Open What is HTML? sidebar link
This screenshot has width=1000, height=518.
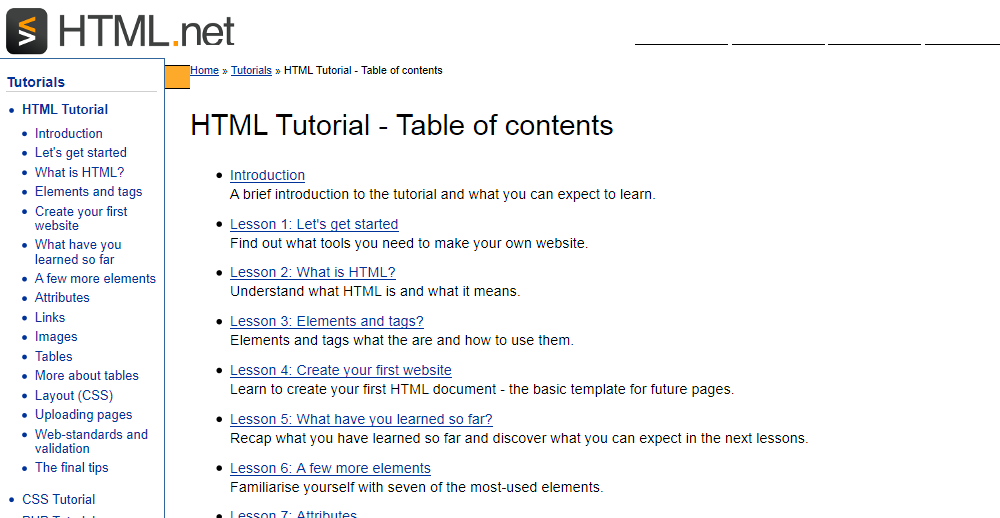pos(79,172)
